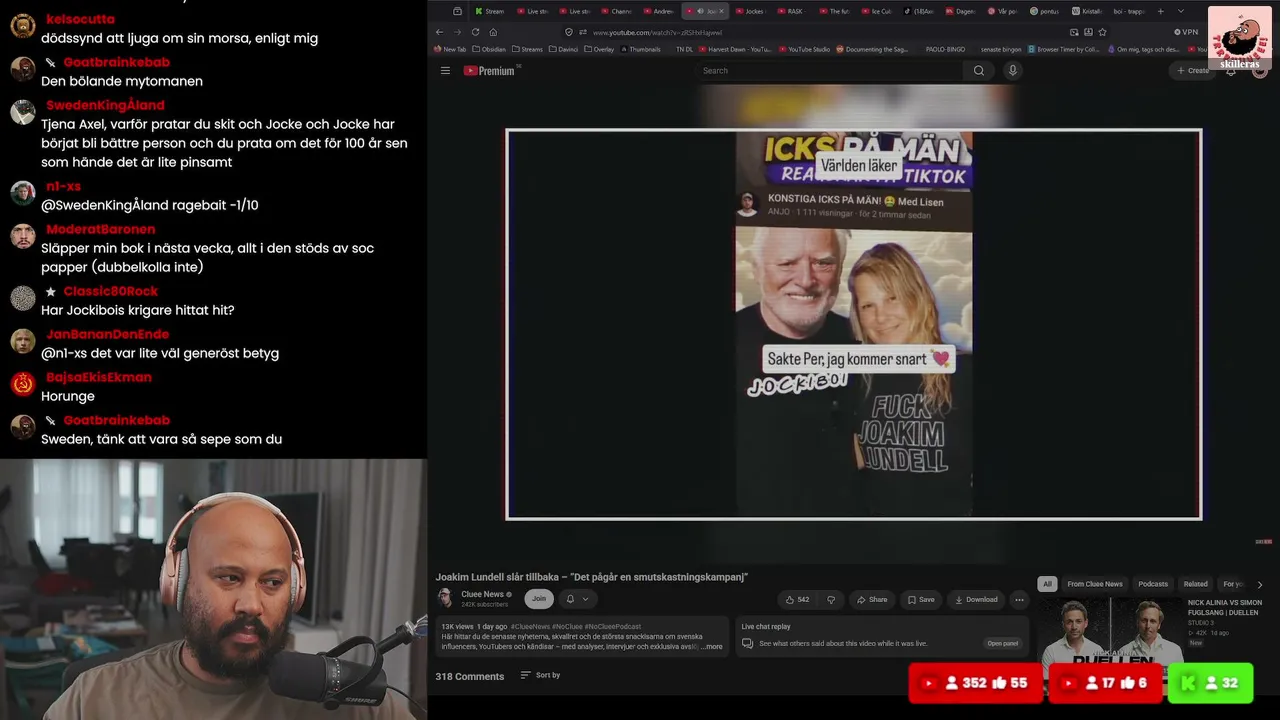Open the Streams bookmarks folder
Viewport: 1280px width, 720px height.
pyautogui.click(x=527, y=49)
